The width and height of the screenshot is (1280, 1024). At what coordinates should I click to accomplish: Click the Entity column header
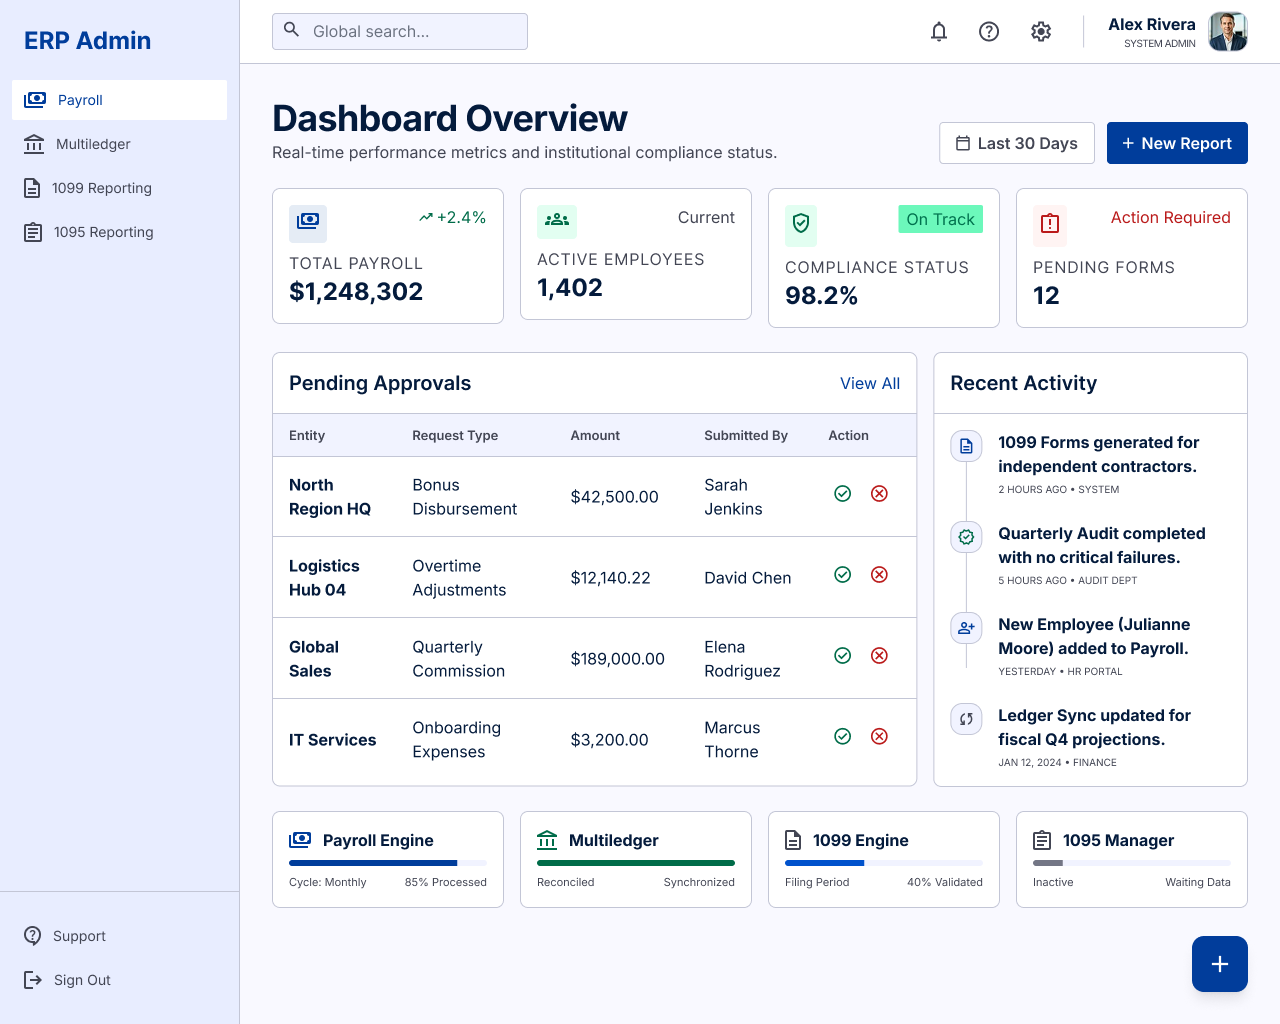click(x=307, y=436)
